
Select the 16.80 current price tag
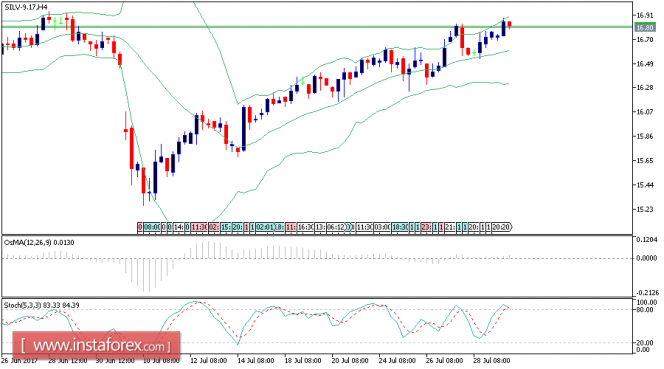644,28
